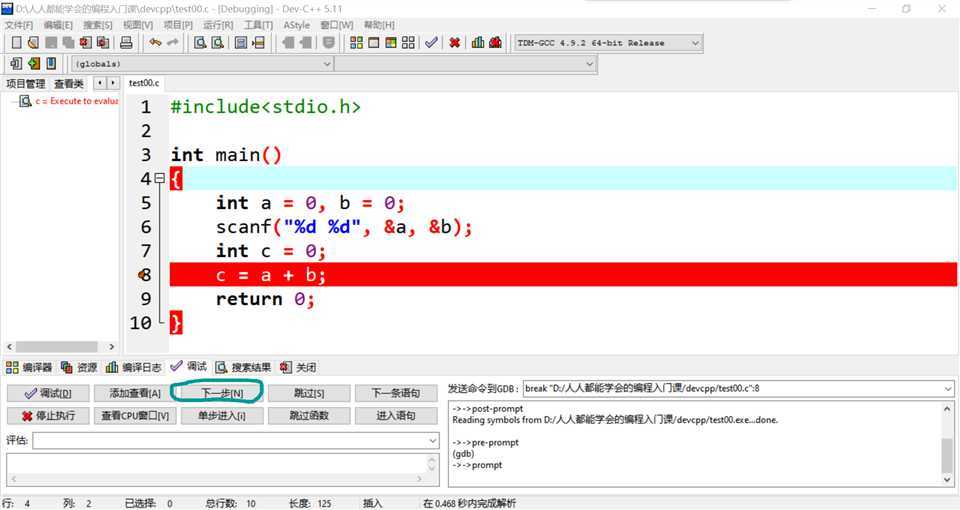Switch to the 搜索结果 bottom tab
This screenshot has width=960, height=510.
(x=243, y=367)
